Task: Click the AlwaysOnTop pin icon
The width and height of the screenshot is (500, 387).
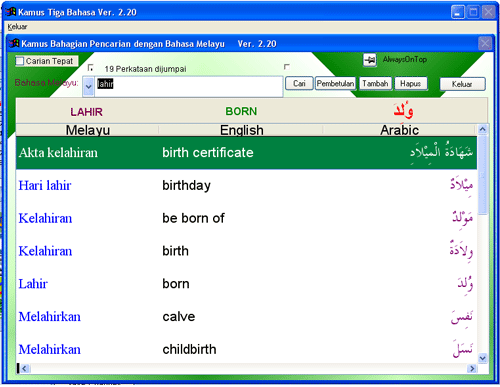Action: pos(369,60)
